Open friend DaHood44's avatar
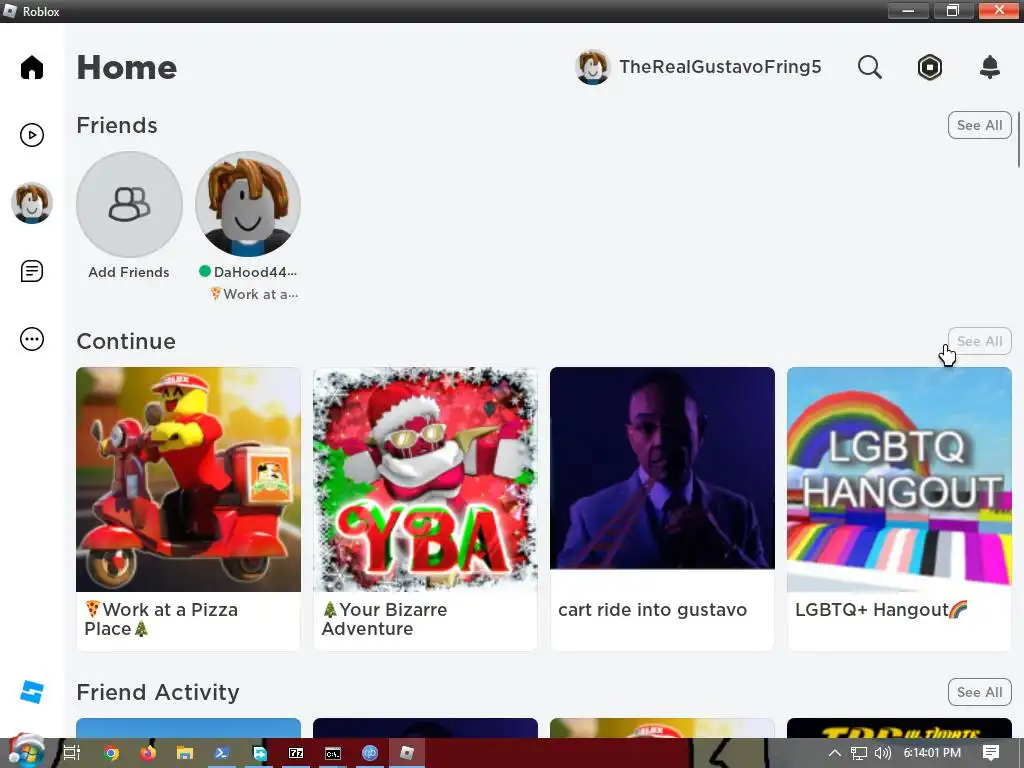The height and width of the screenshot is (768, 1024). pyautogui.click(x=248, y=204)
